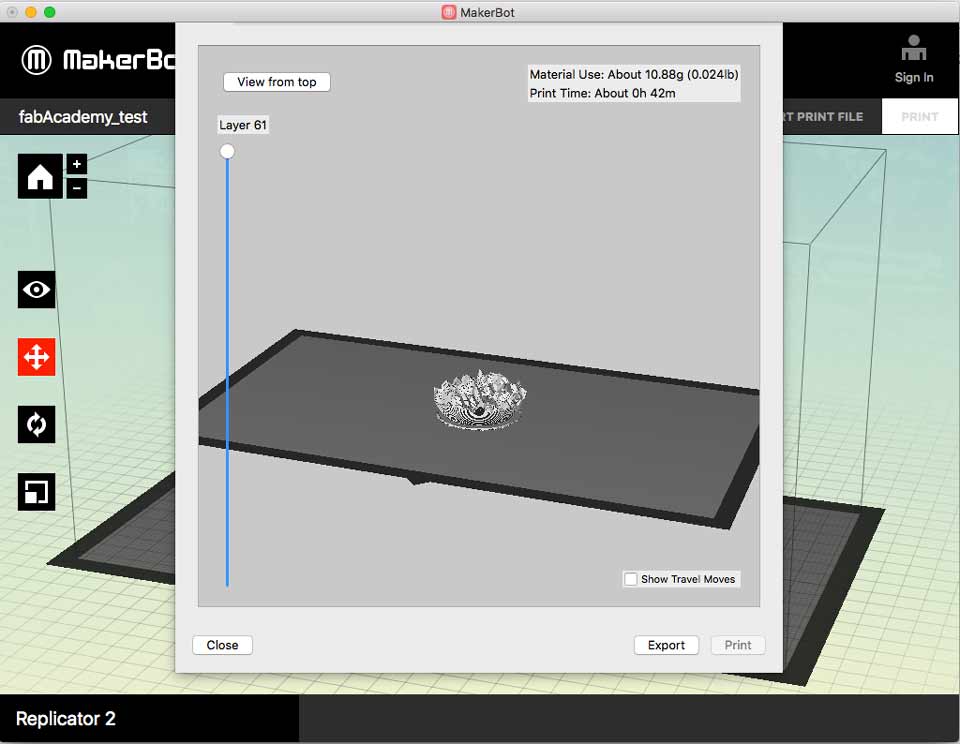Click the sliced model in preview

tap(479, 399)
